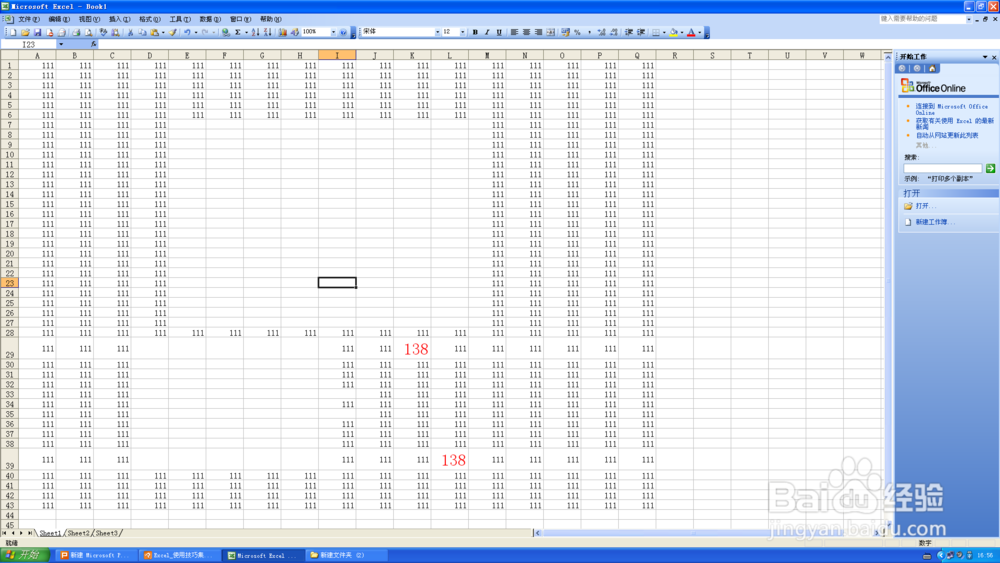Click the Print icon in the toolbar
Viewport: 1000px width, 563px height.
(77, 32)
